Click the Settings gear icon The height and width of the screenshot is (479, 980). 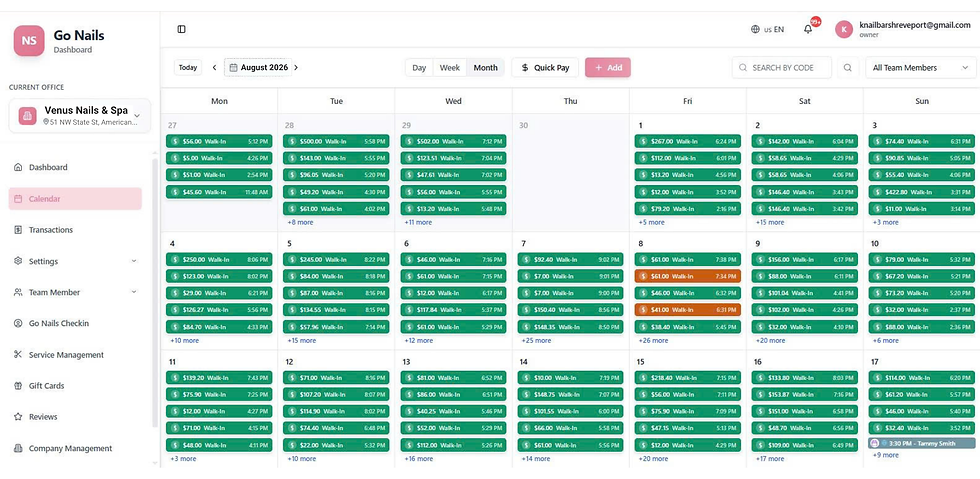coord(18,261)
